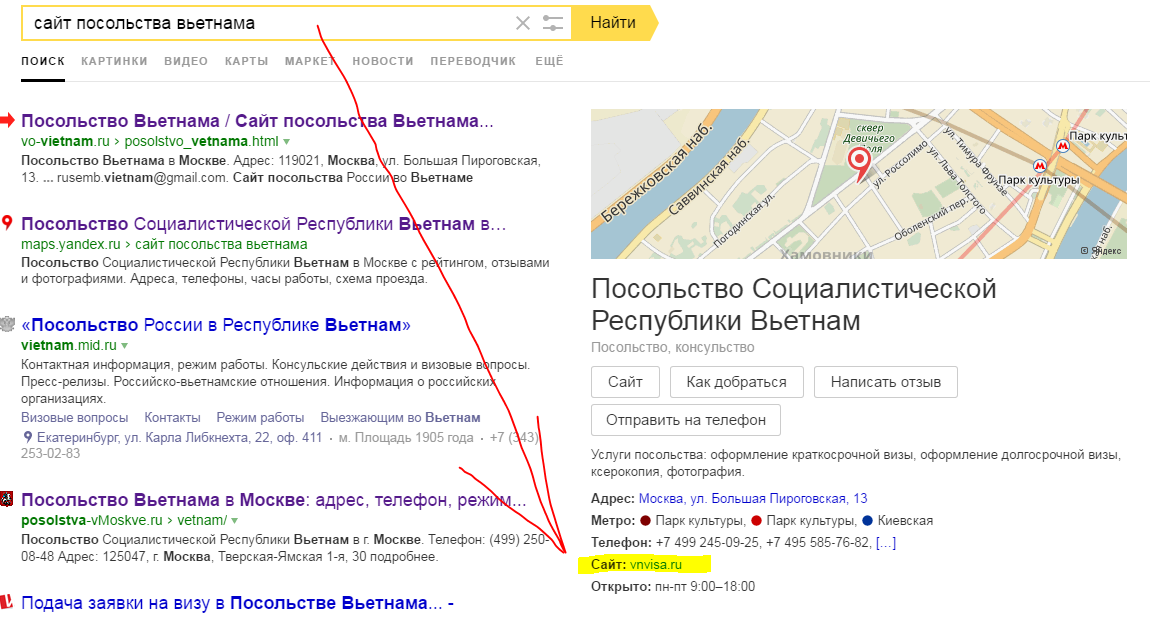The image size is (1150, 620).
Task: Expand dropdown arrow next to posolstva-vMoskve.ru vetnam/
Action: (x=235, y=521)
